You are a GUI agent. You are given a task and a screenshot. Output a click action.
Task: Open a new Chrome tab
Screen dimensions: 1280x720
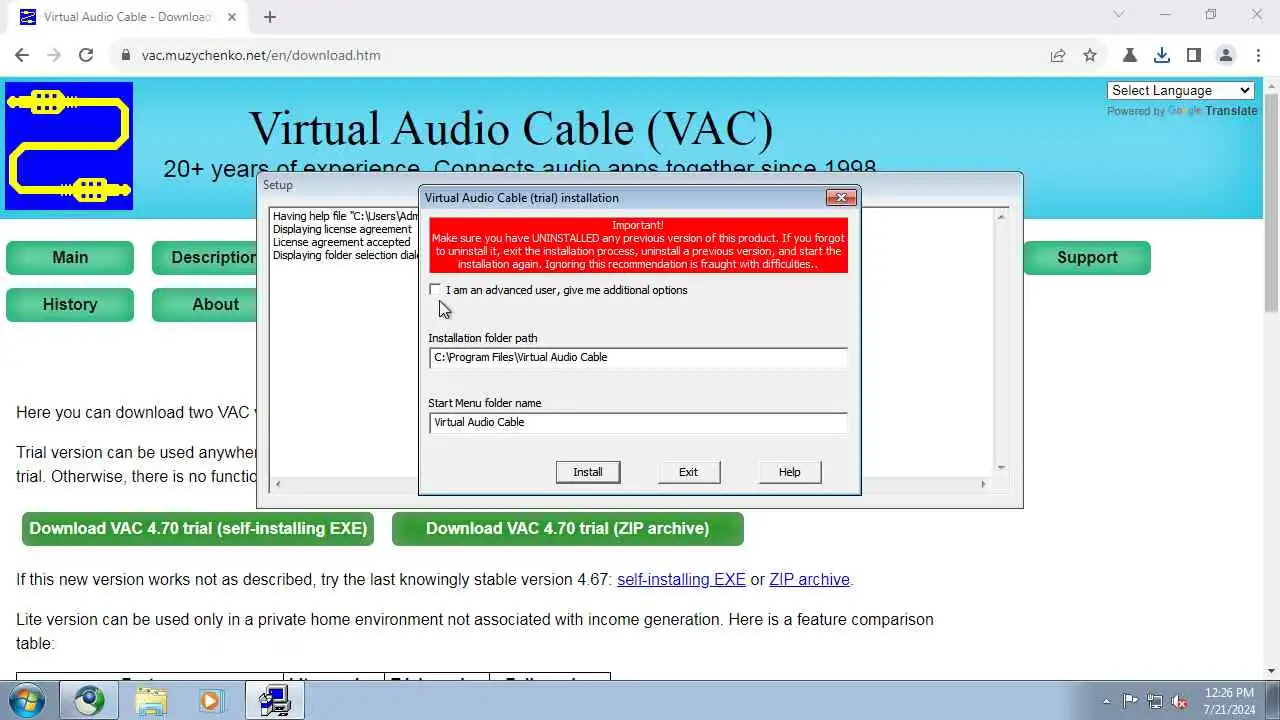tap(270, 16)
